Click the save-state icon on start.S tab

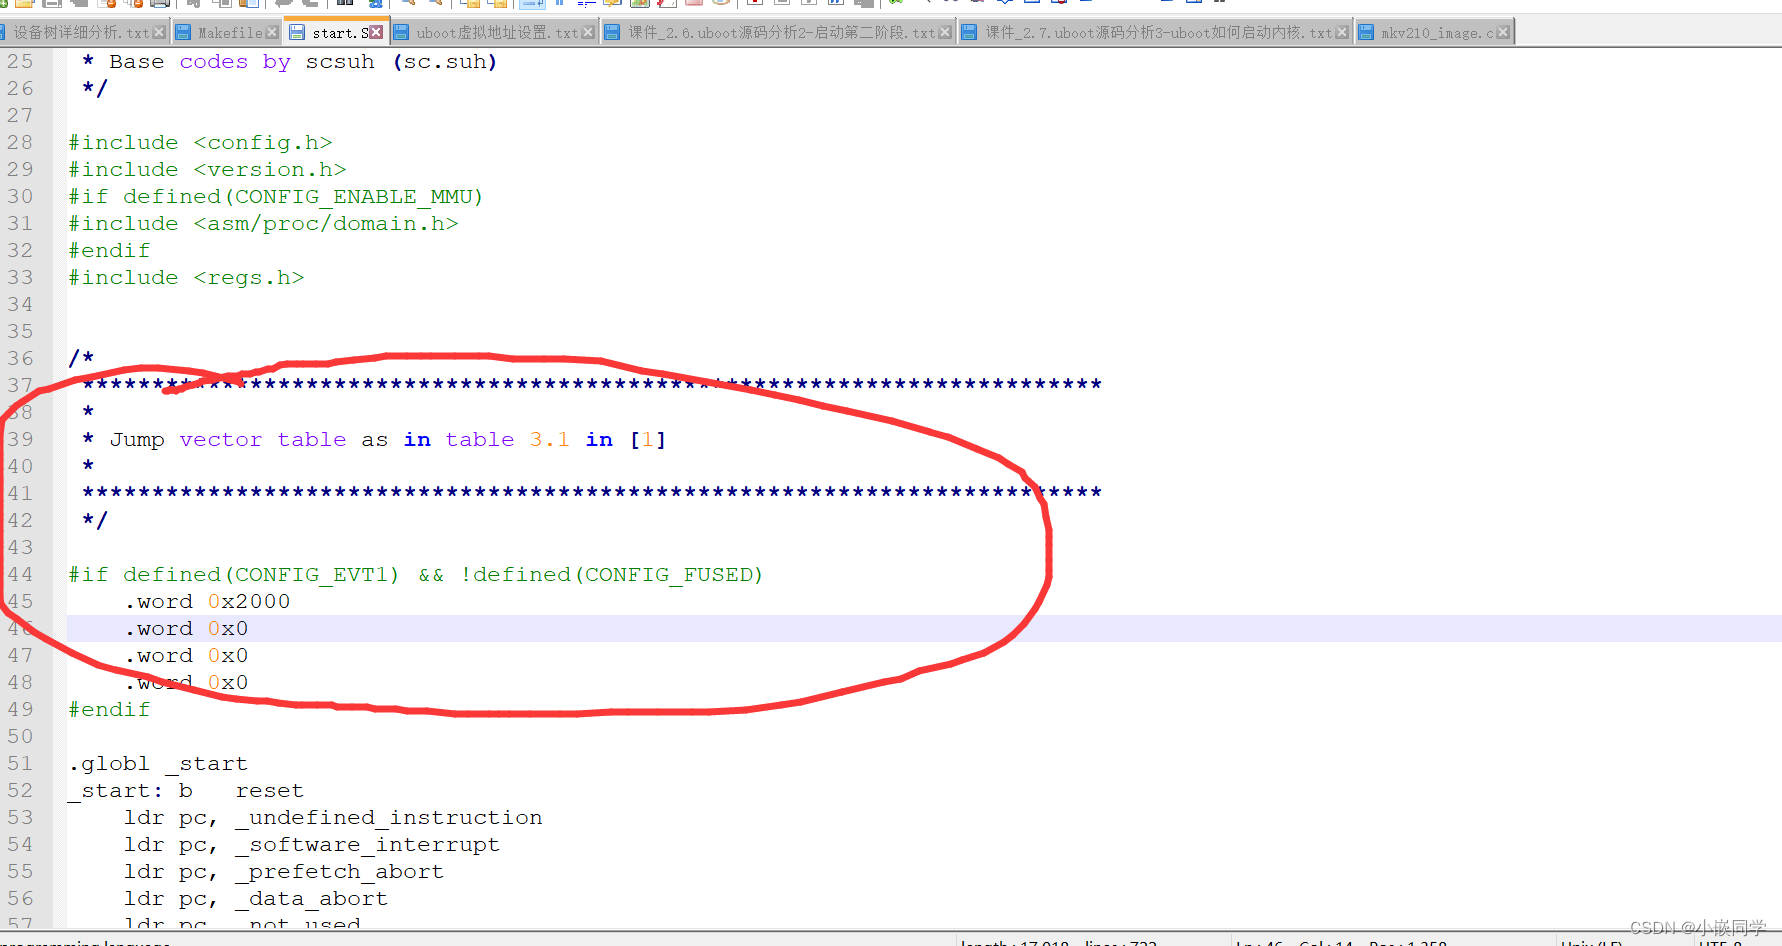(x=297, y=33)
